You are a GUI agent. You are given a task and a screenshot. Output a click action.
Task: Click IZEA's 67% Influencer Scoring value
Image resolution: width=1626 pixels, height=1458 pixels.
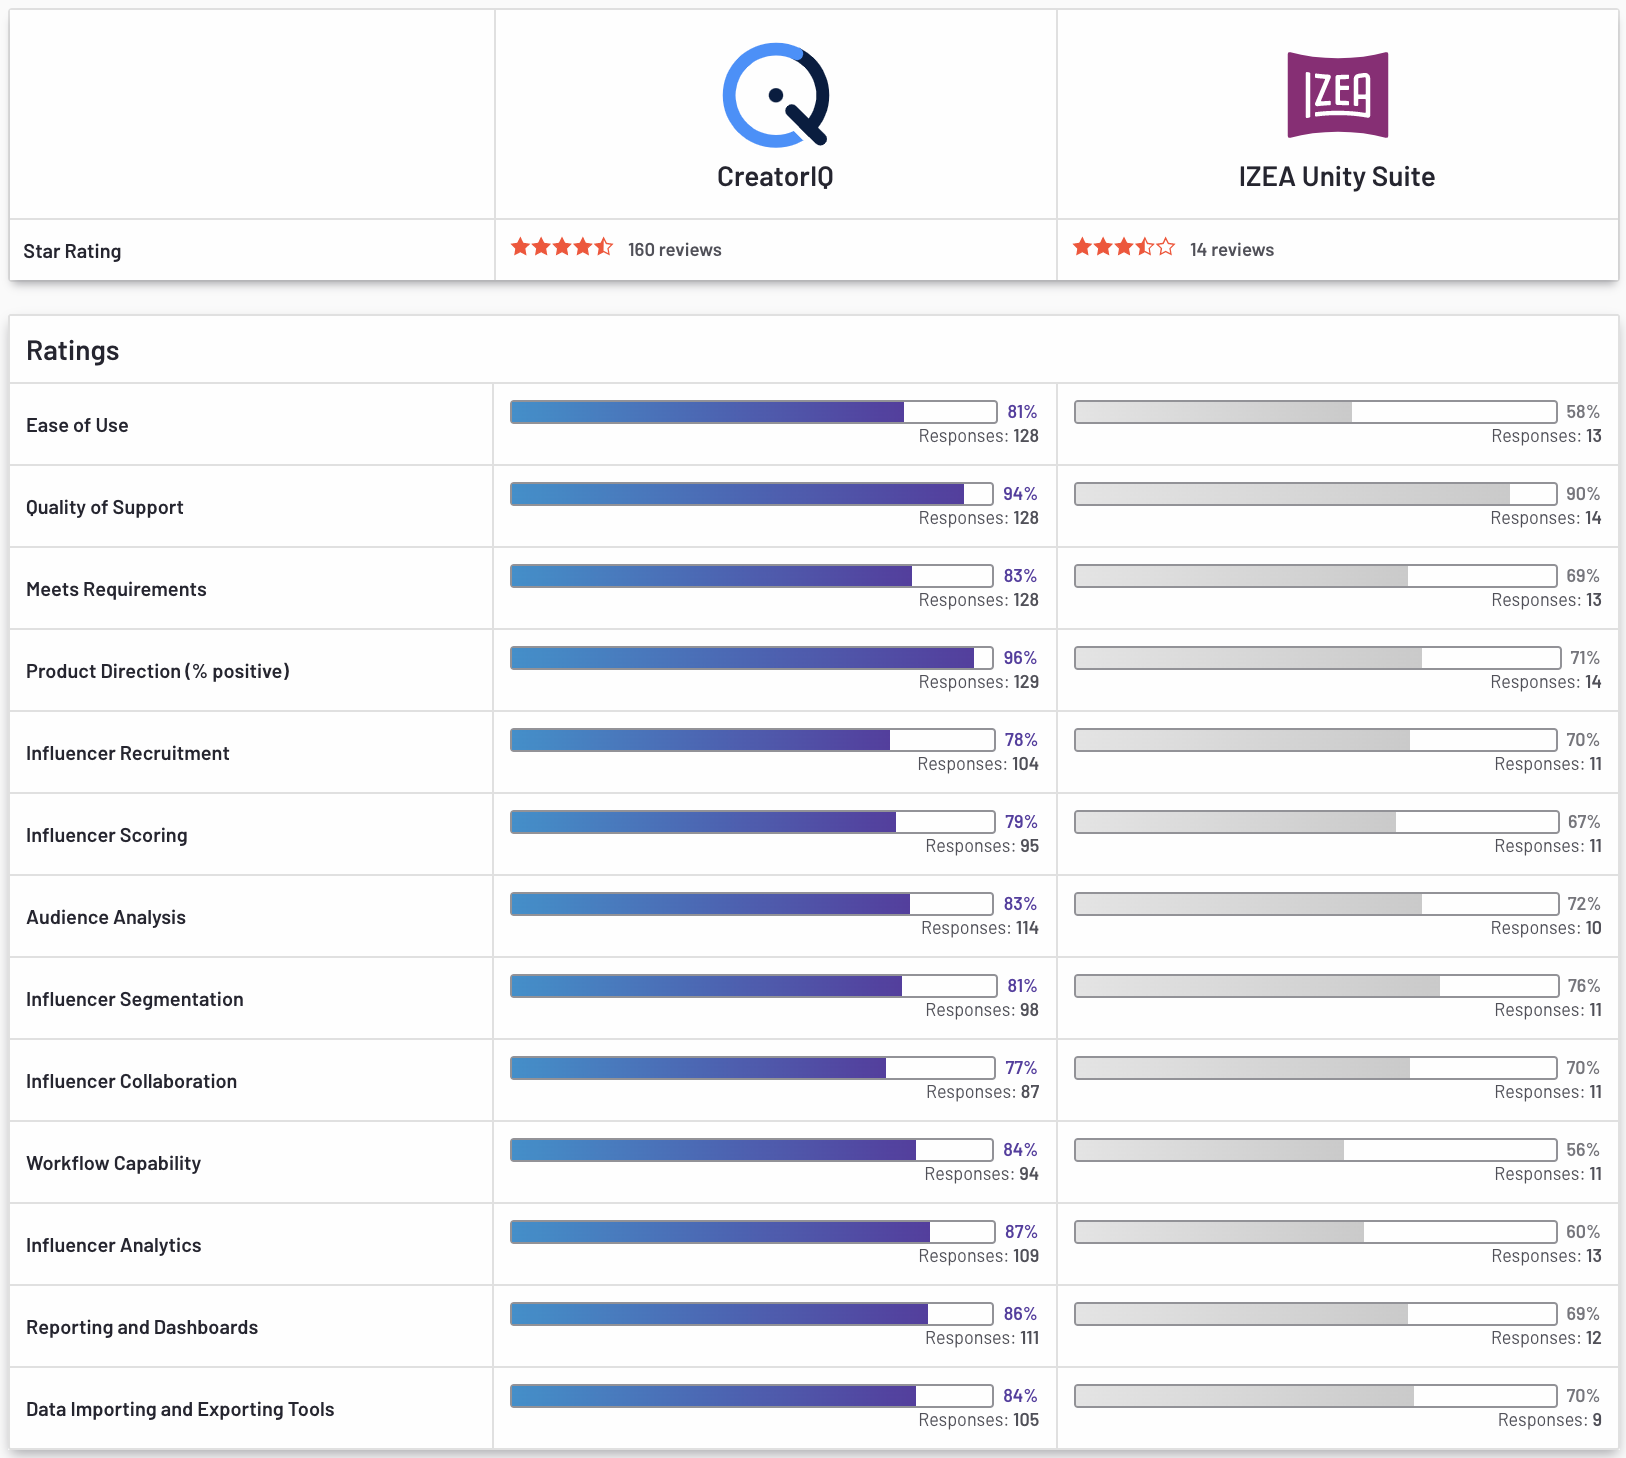coord(1584,822)
